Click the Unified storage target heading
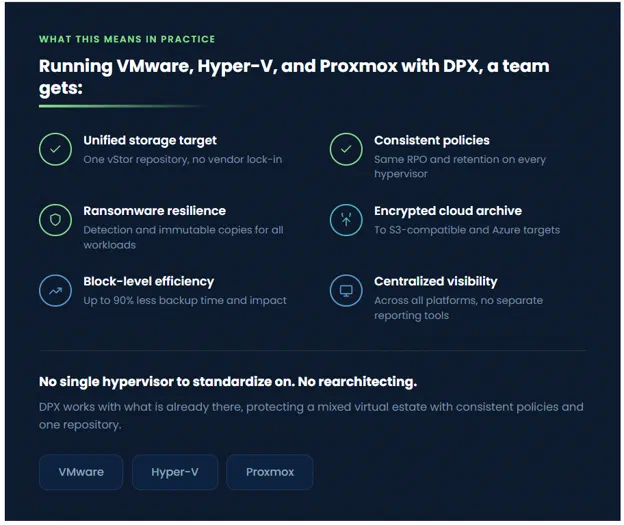 click(150, 141)
